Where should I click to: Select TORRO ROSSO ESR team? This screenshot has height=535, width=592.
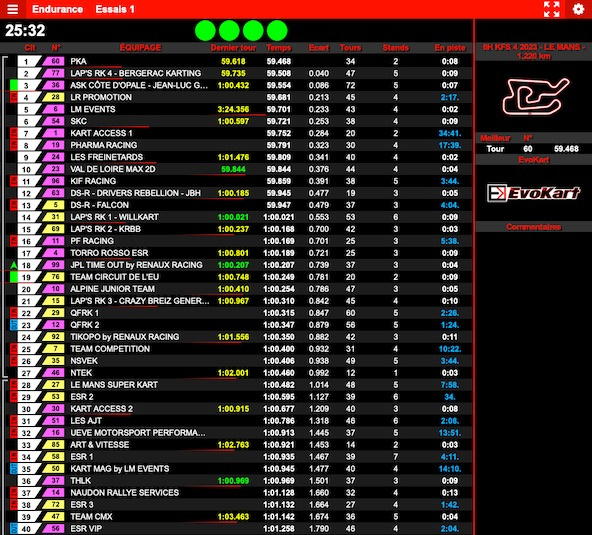pyautogui.click(x=109, y=253)
